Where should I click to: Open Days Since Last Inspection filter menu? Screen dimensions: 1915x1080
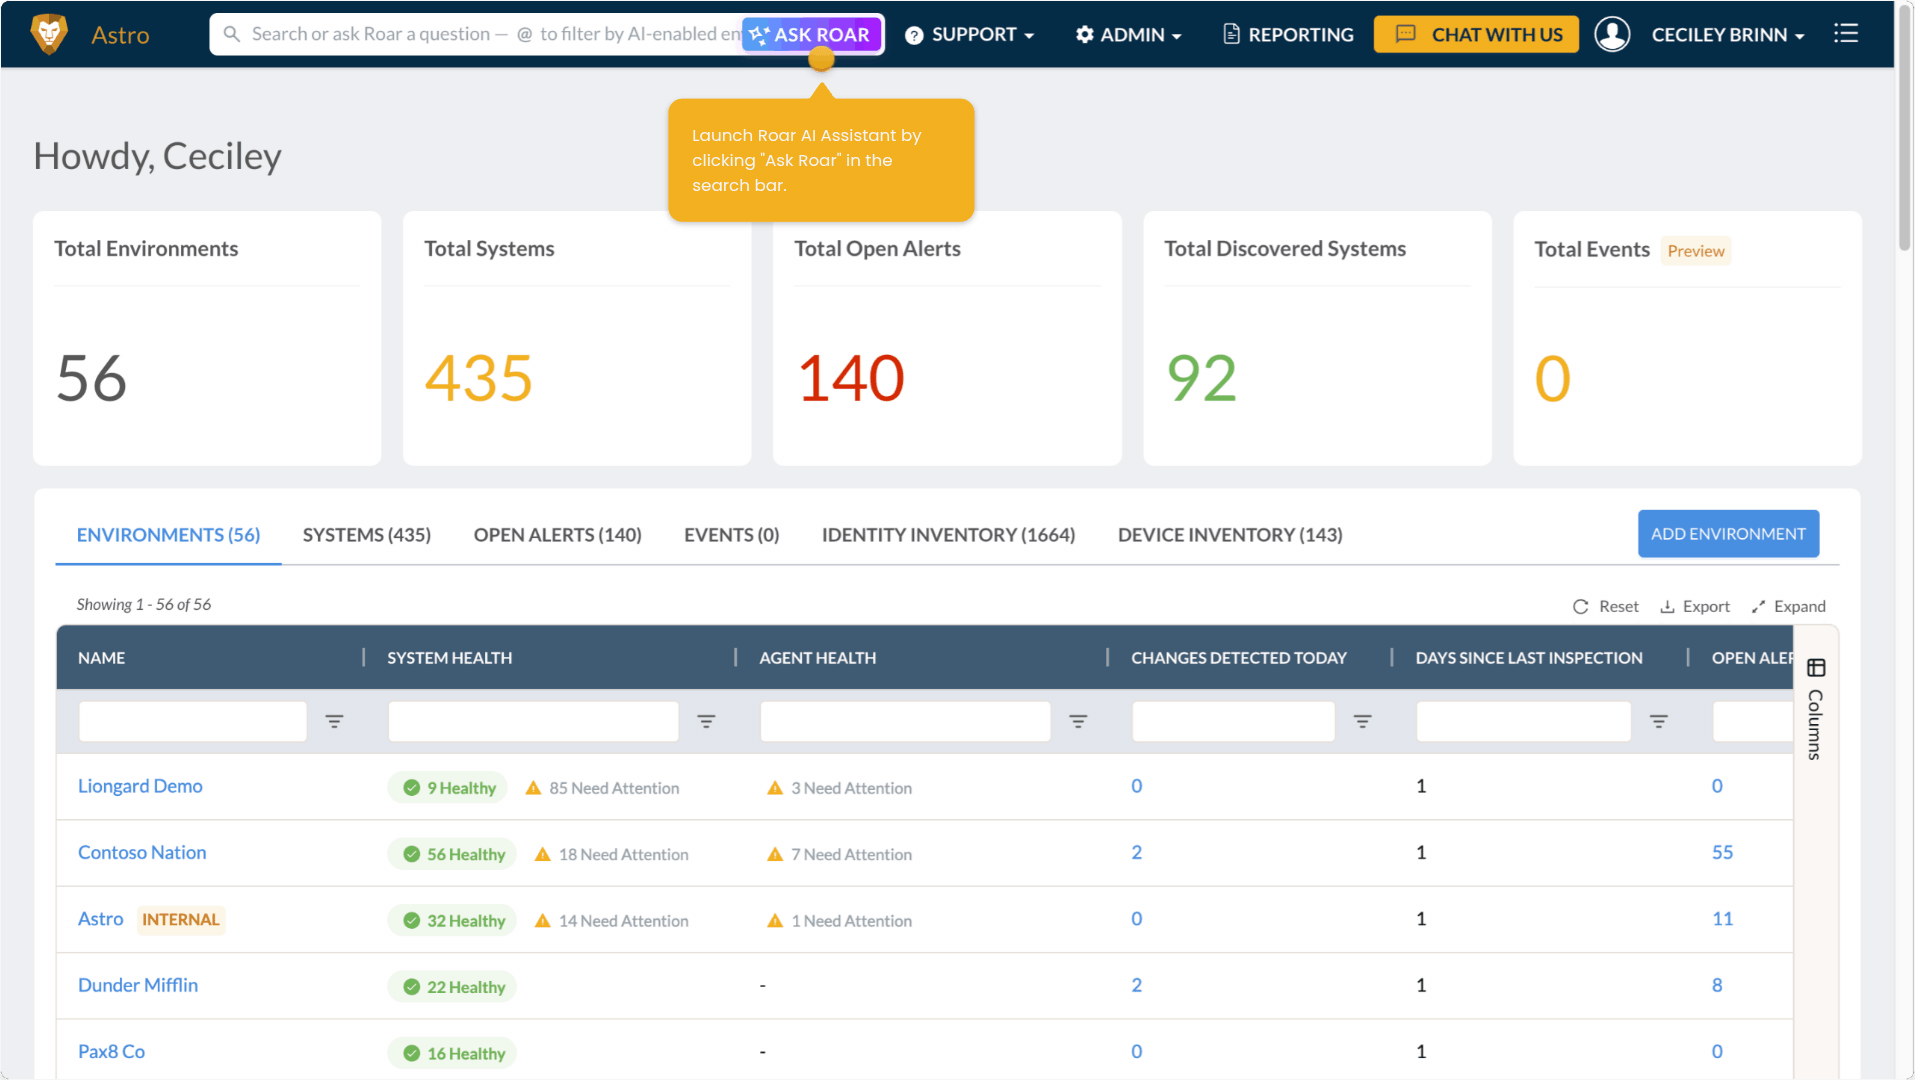click(1658, 721)
